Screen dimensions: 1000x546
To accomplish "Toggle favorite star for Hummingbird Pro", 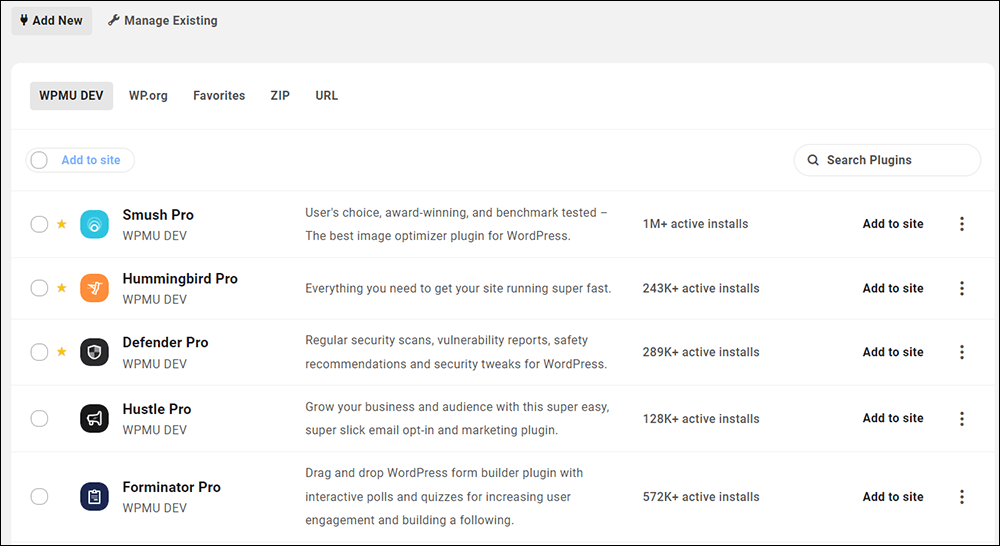I will [x=62, y=288].
